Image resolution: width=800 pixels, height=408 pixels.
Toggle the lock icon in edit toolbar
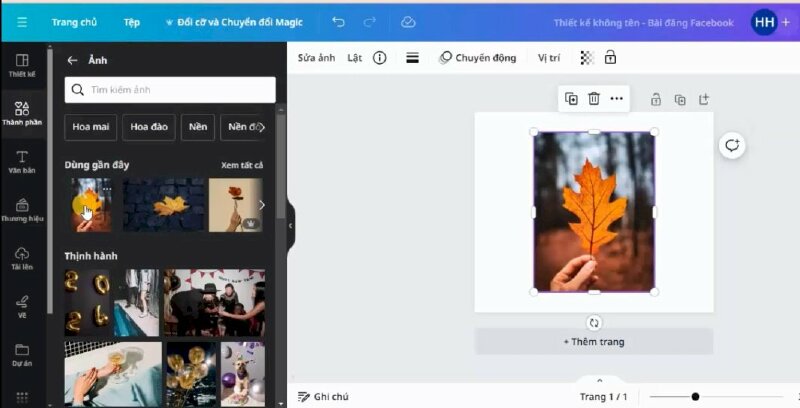click(610, 58)
